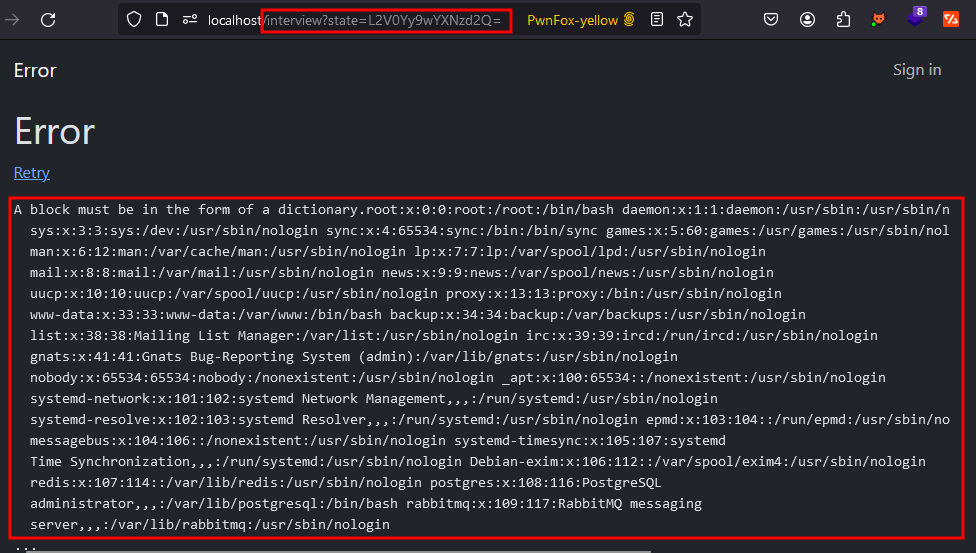The height and width of the screenshot is (553, 976).
Task: Click the page info document icon
Action: [x=161, y=19]
